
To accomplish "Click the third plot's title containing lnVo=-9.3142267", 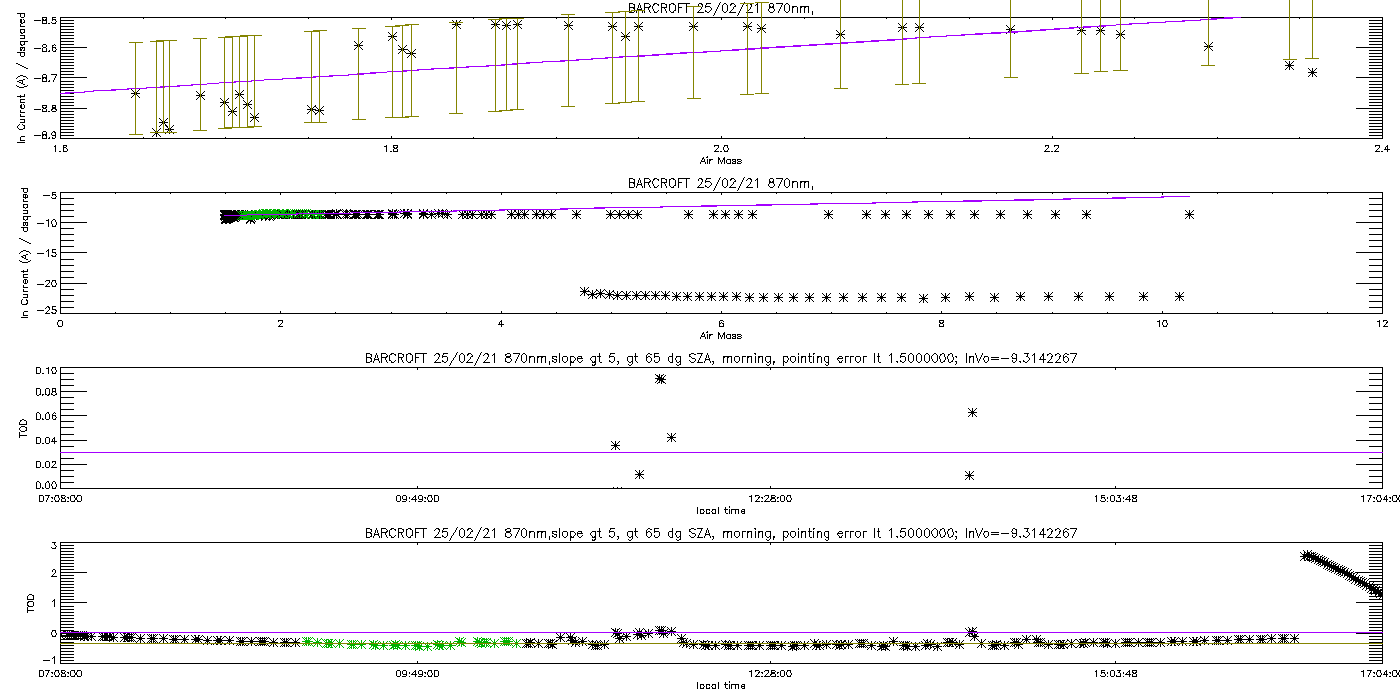I will coord(720,358).
